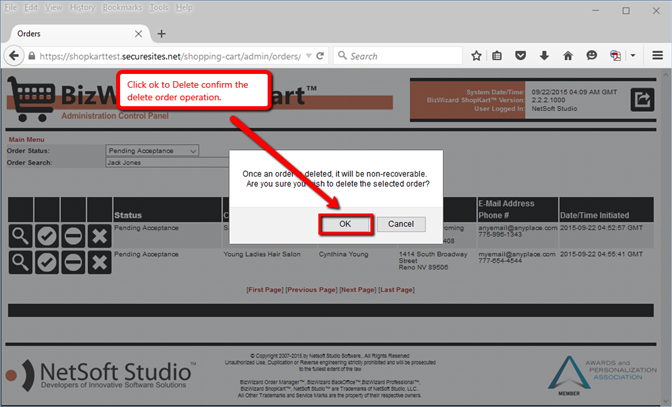Open the dropdown next to extension icon
Screen dimensions: 672x407
[x=633, y=56]
